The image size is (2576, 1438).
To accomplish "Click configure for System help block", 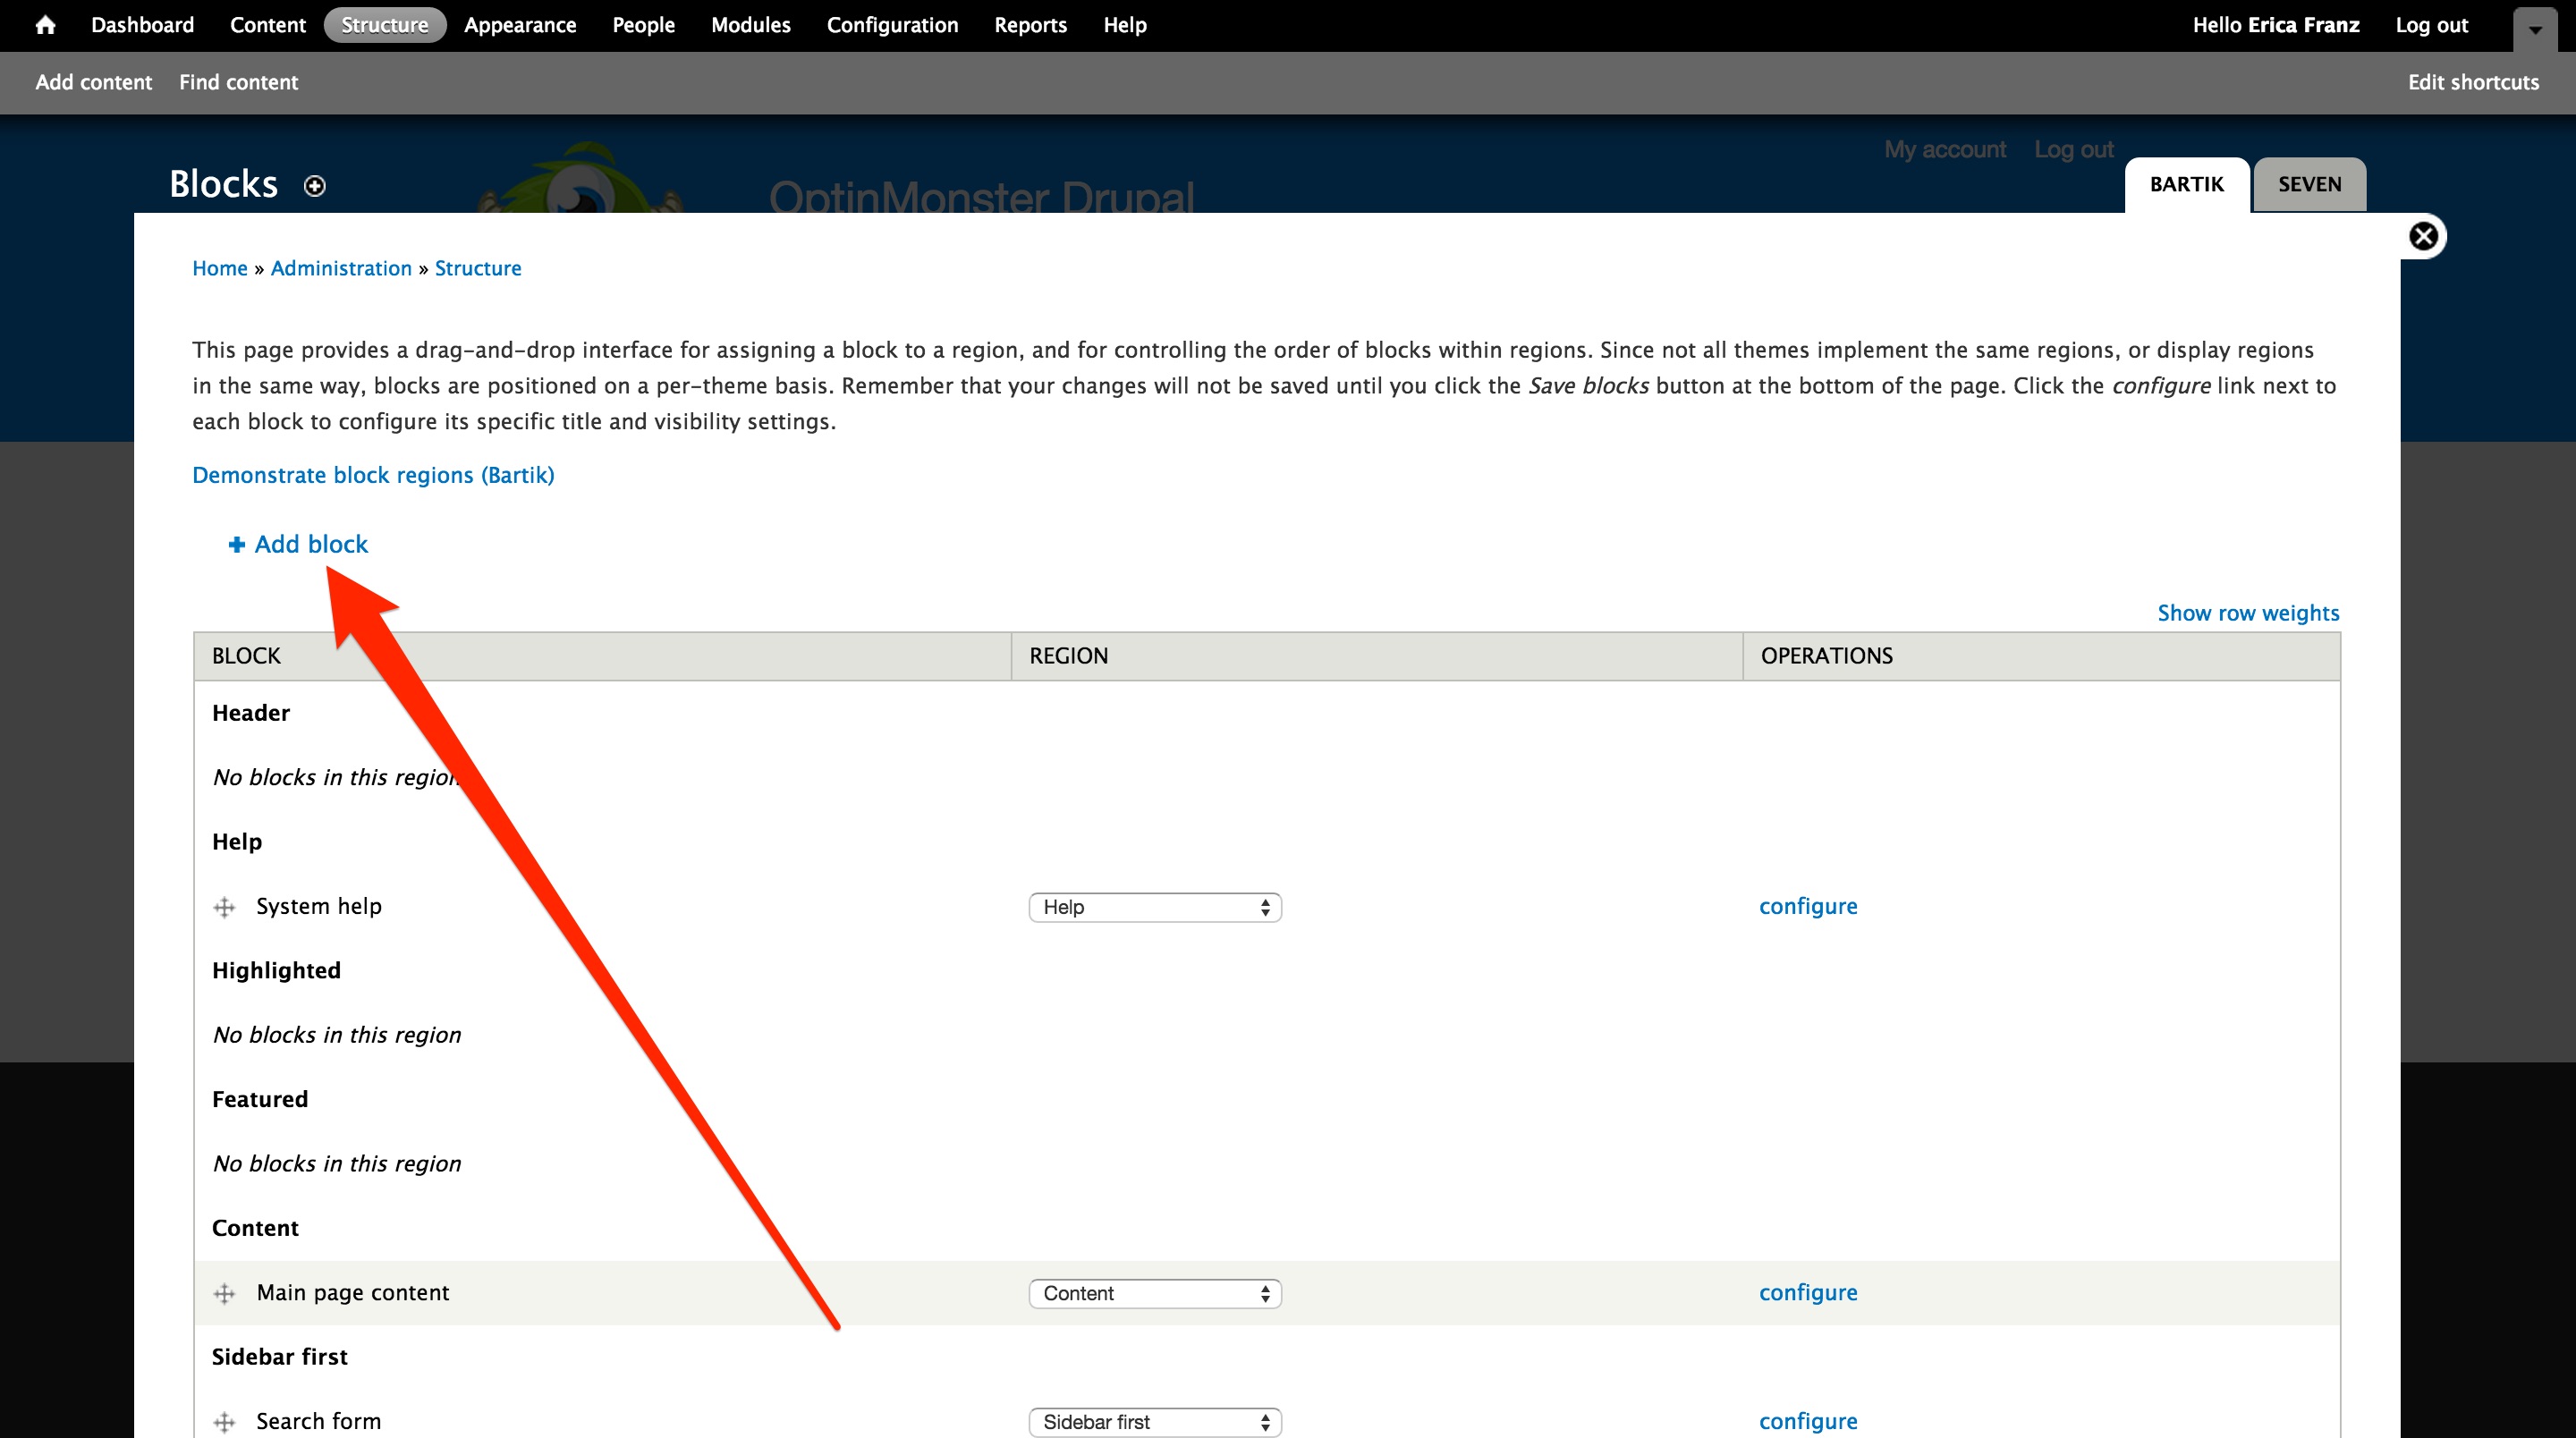I will [1808, 906].
